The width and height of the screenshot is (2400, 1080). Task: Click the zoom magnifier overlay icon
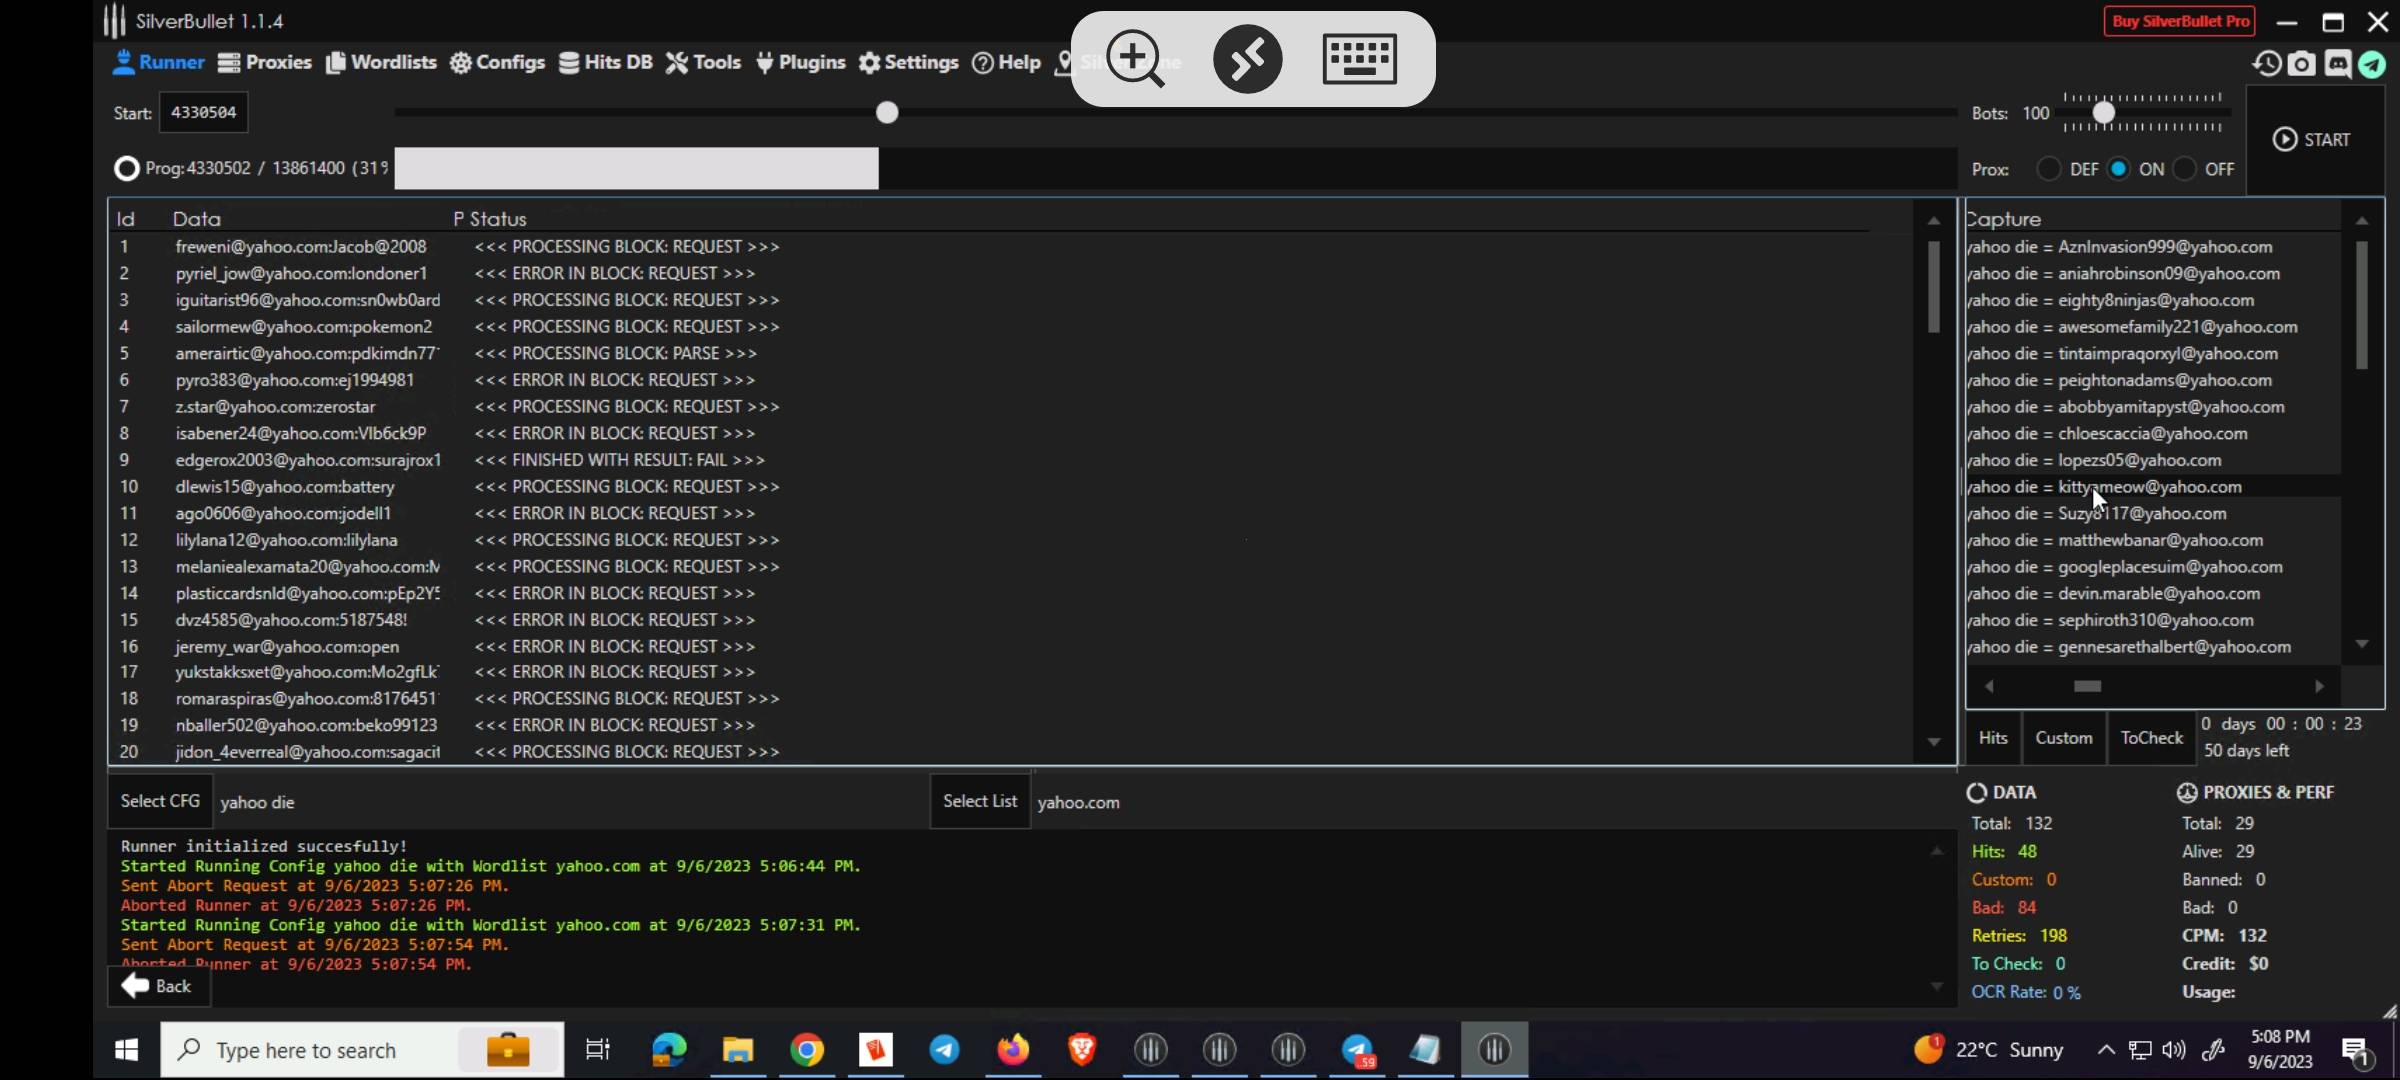(1136, 59)
